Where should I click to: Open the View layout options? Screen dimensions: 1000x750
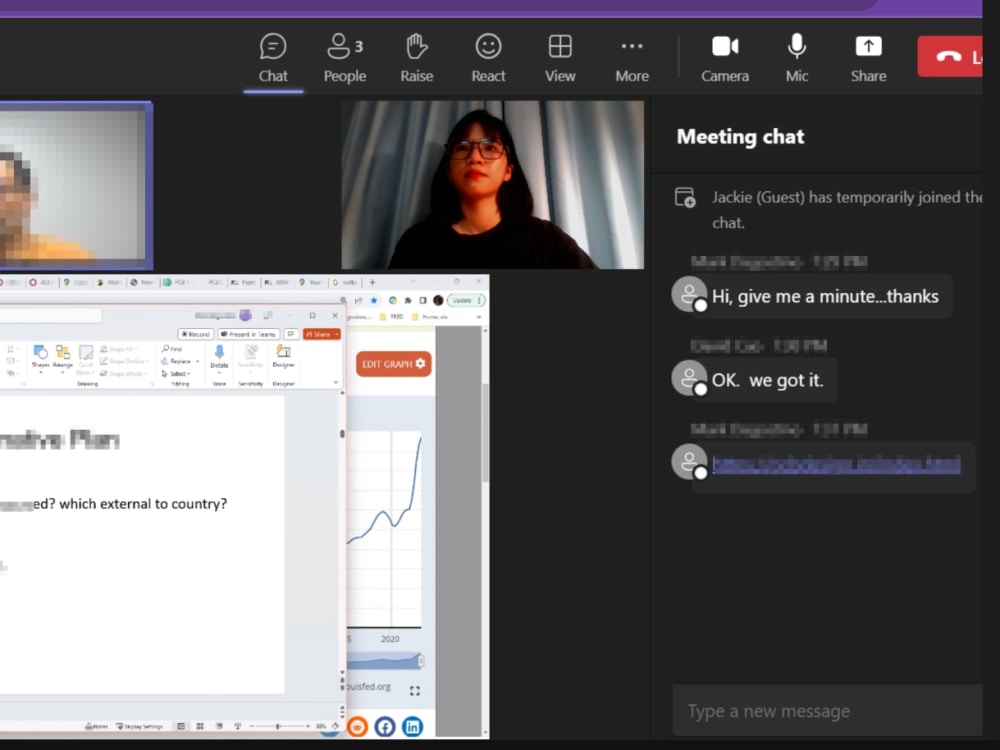point(560,58)
